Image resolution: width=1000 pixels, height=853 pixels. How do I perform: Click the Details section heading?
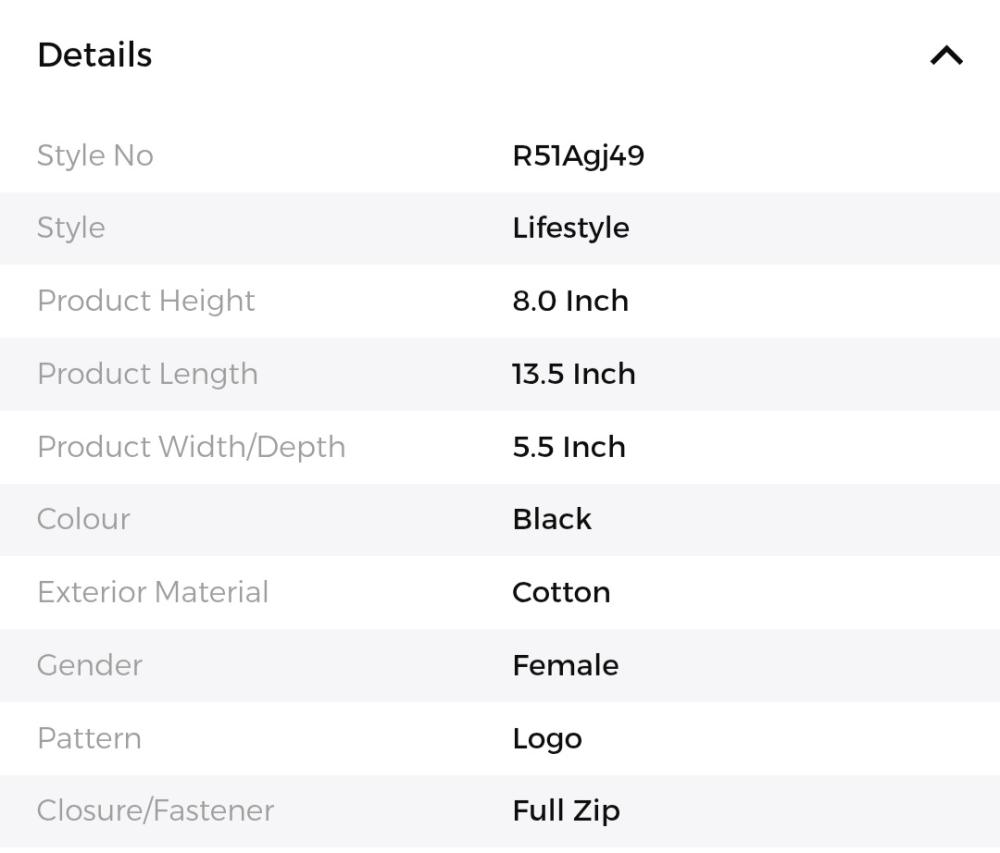pos(95,55)
